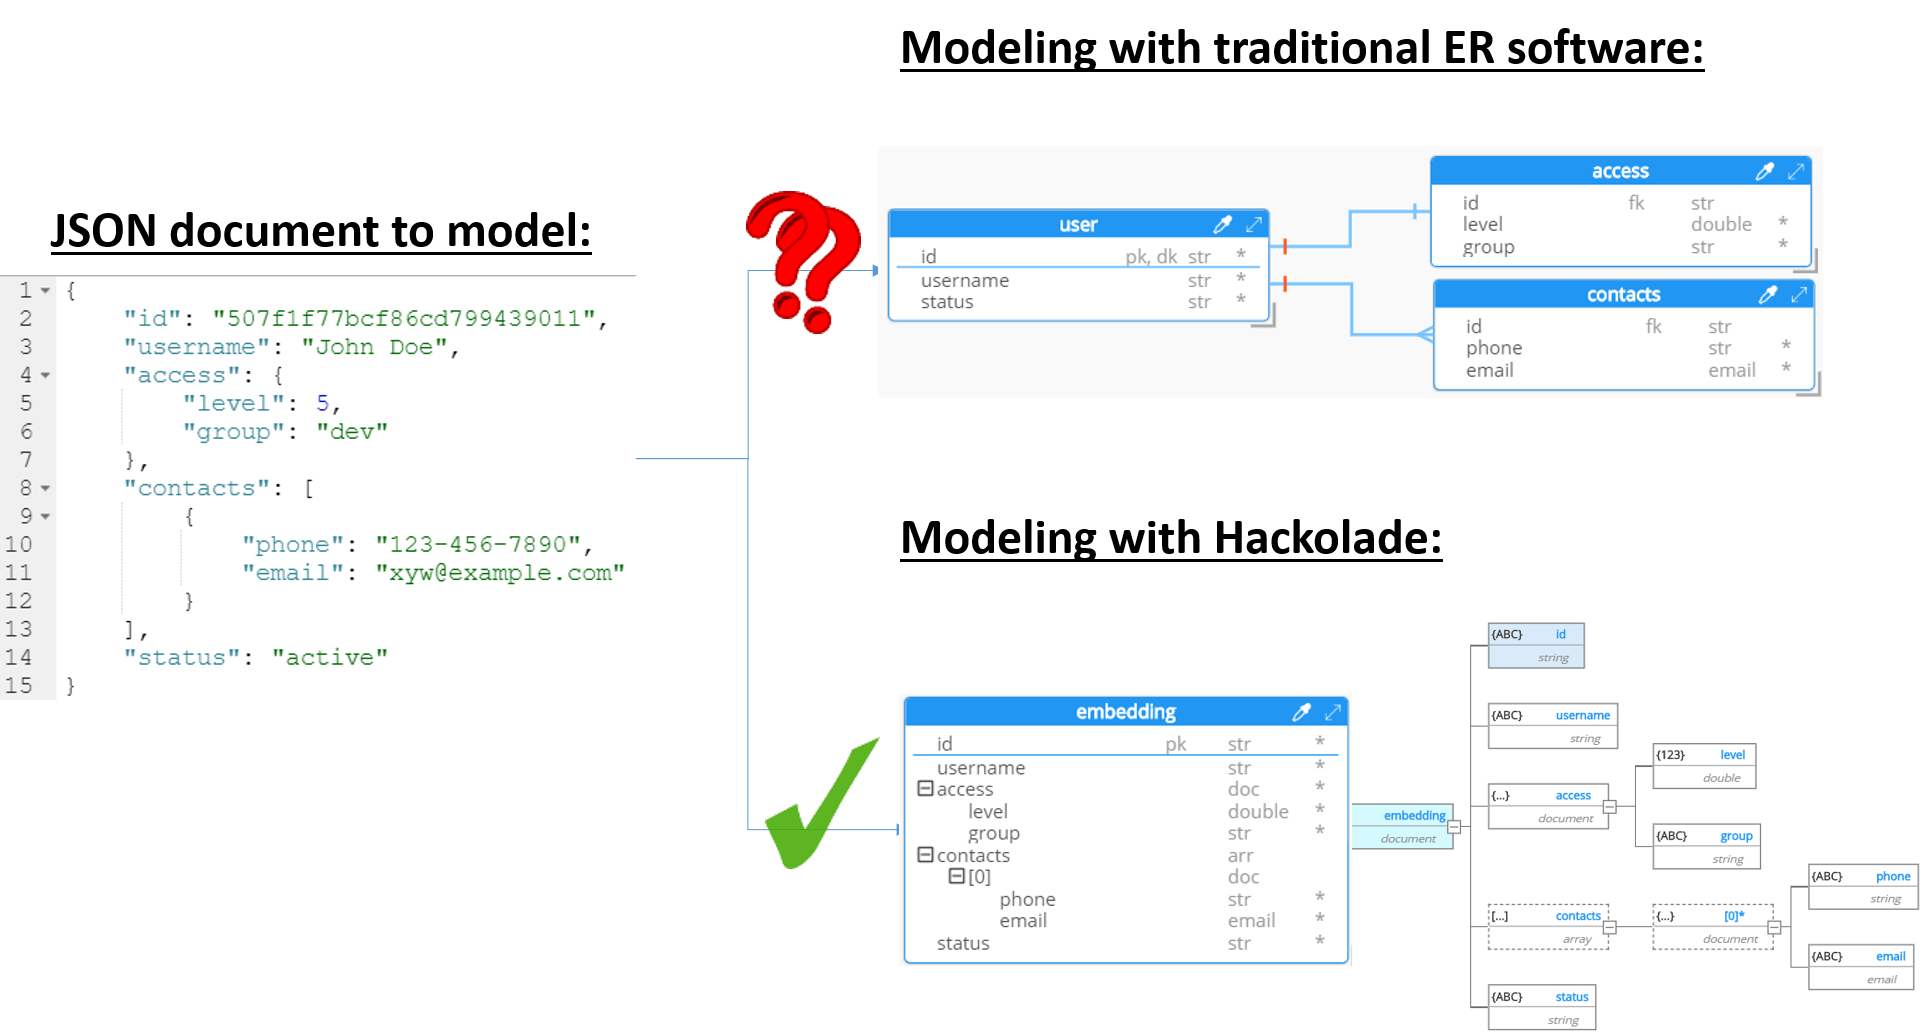Click the "John Doe" value in JSON

pyautogui.click(x=374, y=347)
